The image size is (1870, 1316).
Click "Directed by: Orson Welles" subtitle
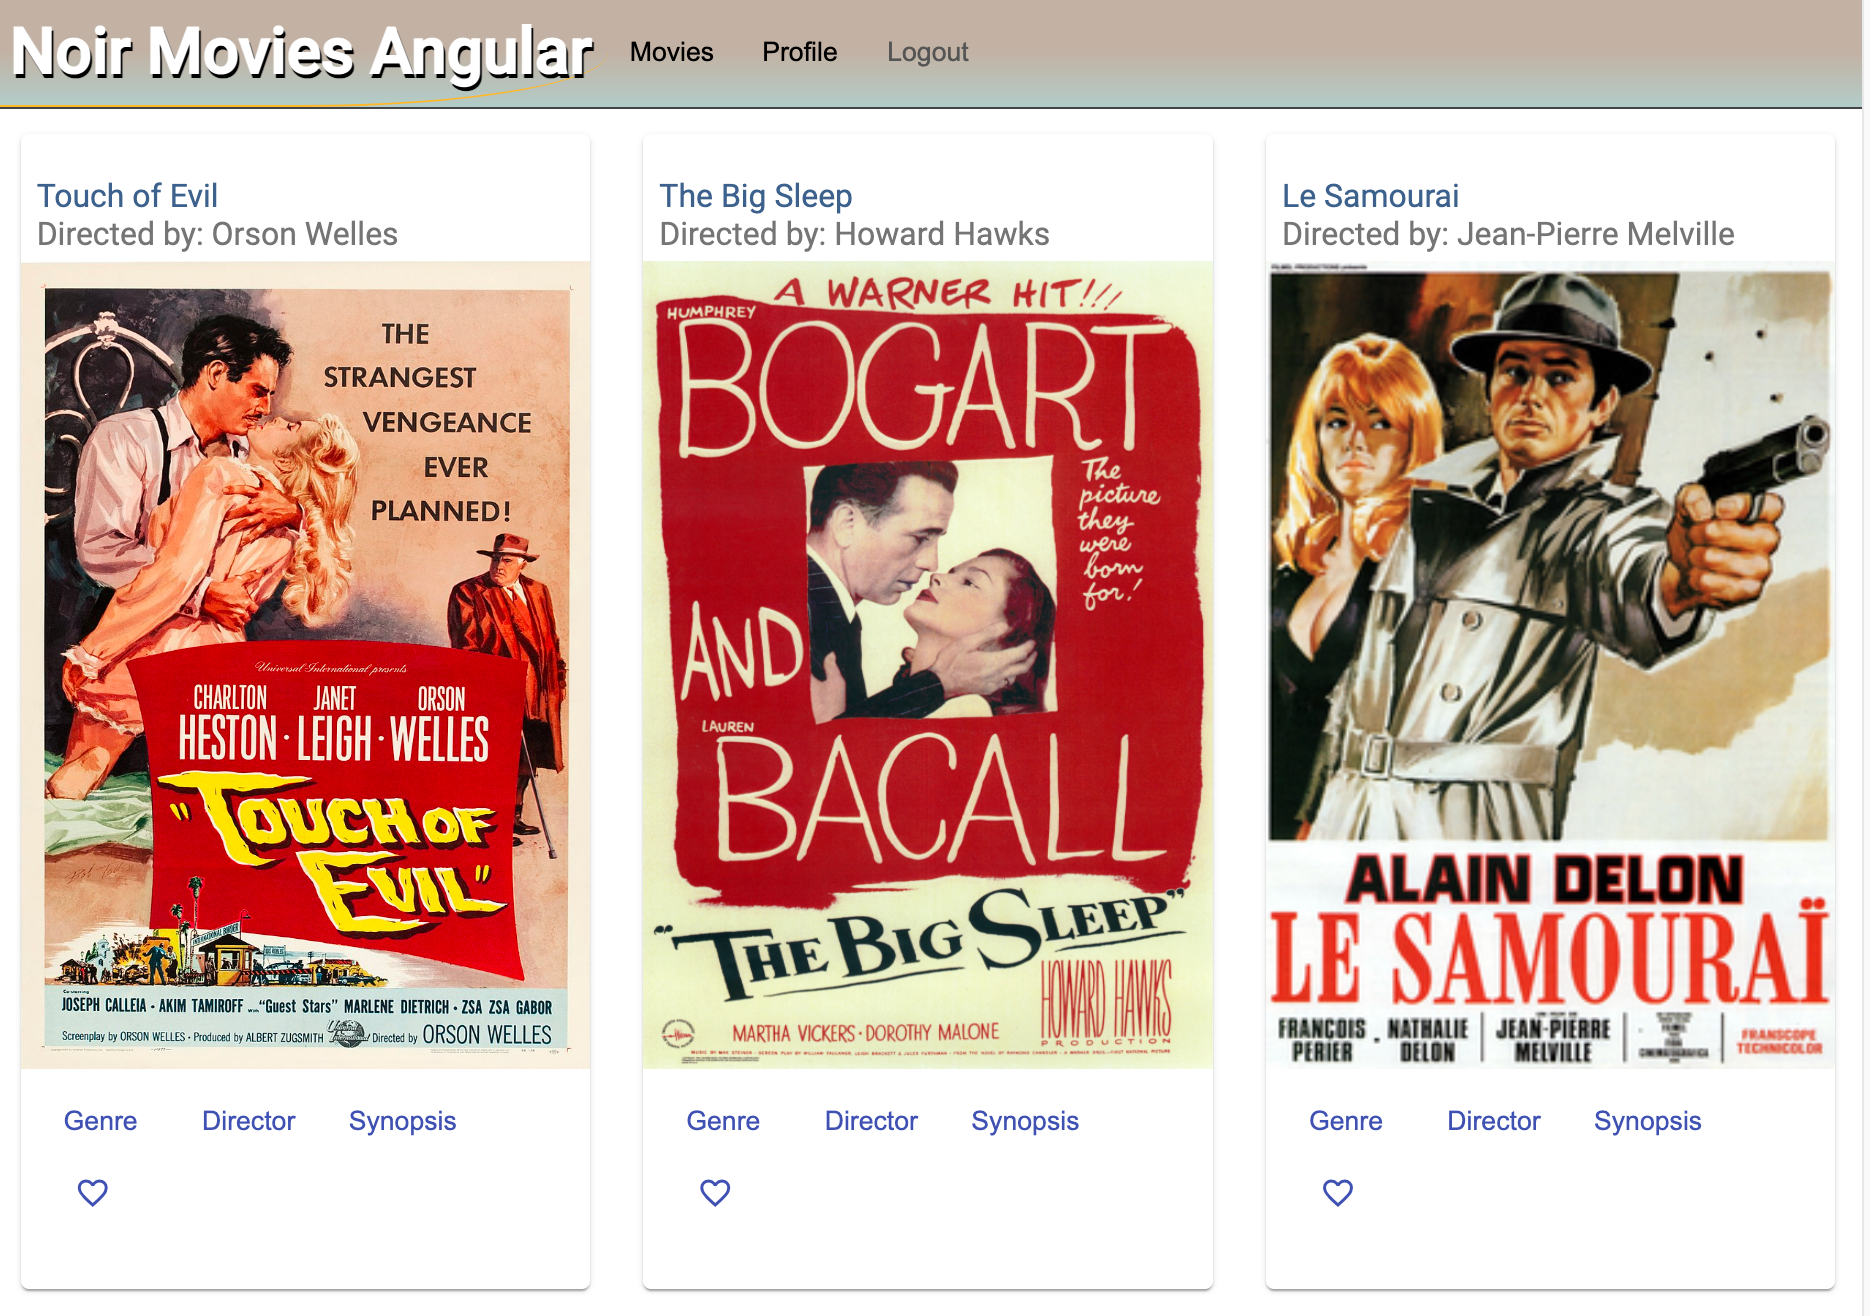point(218,234)
